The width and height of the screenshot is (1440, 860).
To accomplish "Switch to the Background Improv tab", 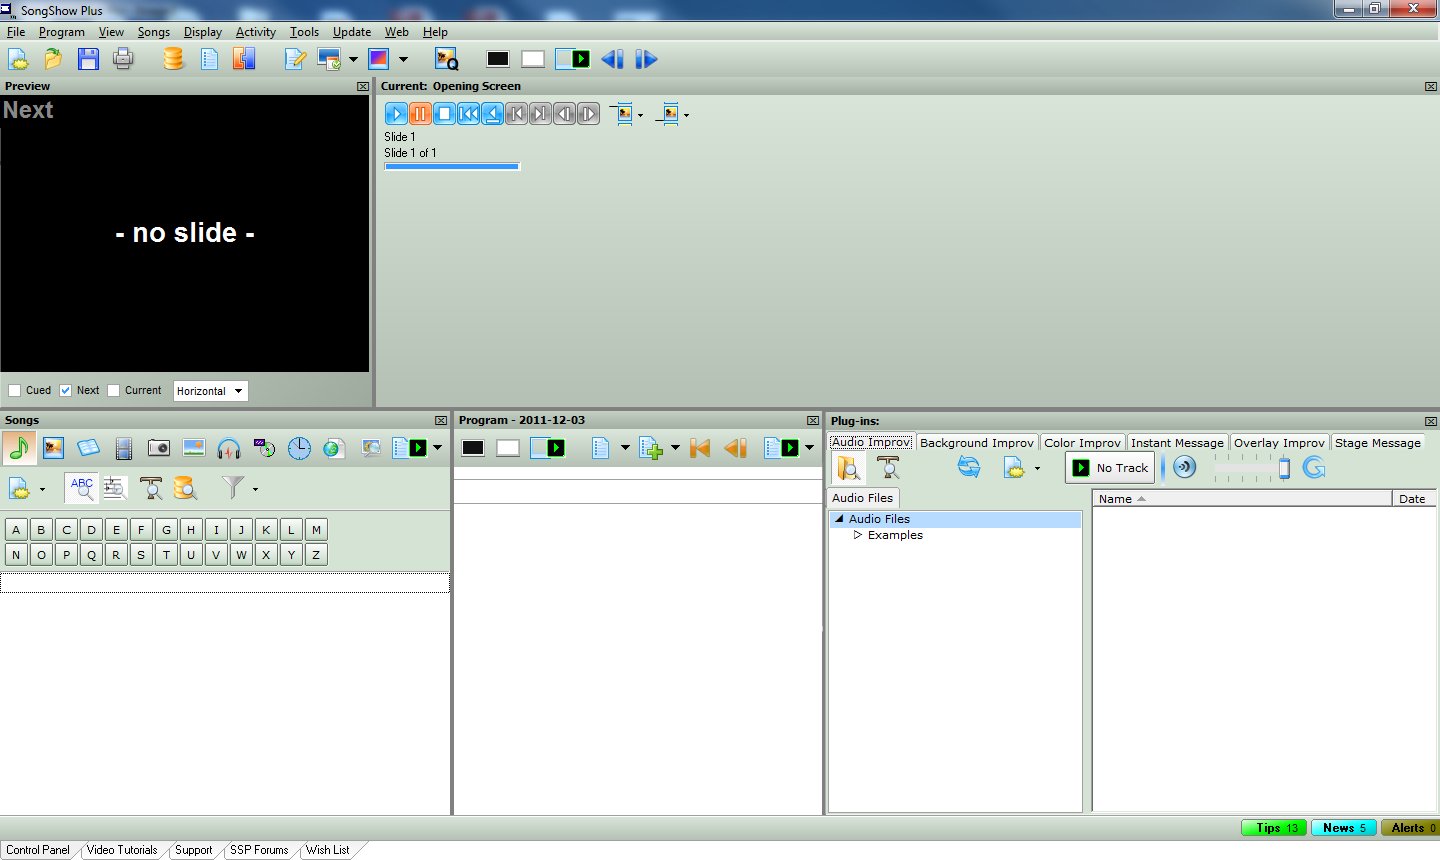I will tap(977, 443).
